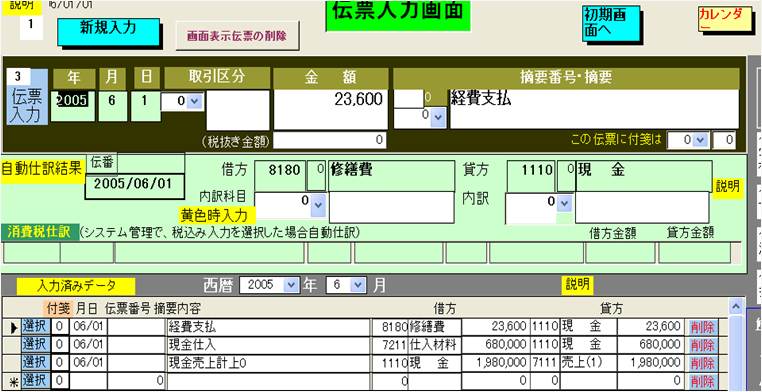Image resolution: width=762 pixels, height=392 pixels.
Task: Expand the 付箋 dropdown in voucher header
Action: tap(700, 140)
